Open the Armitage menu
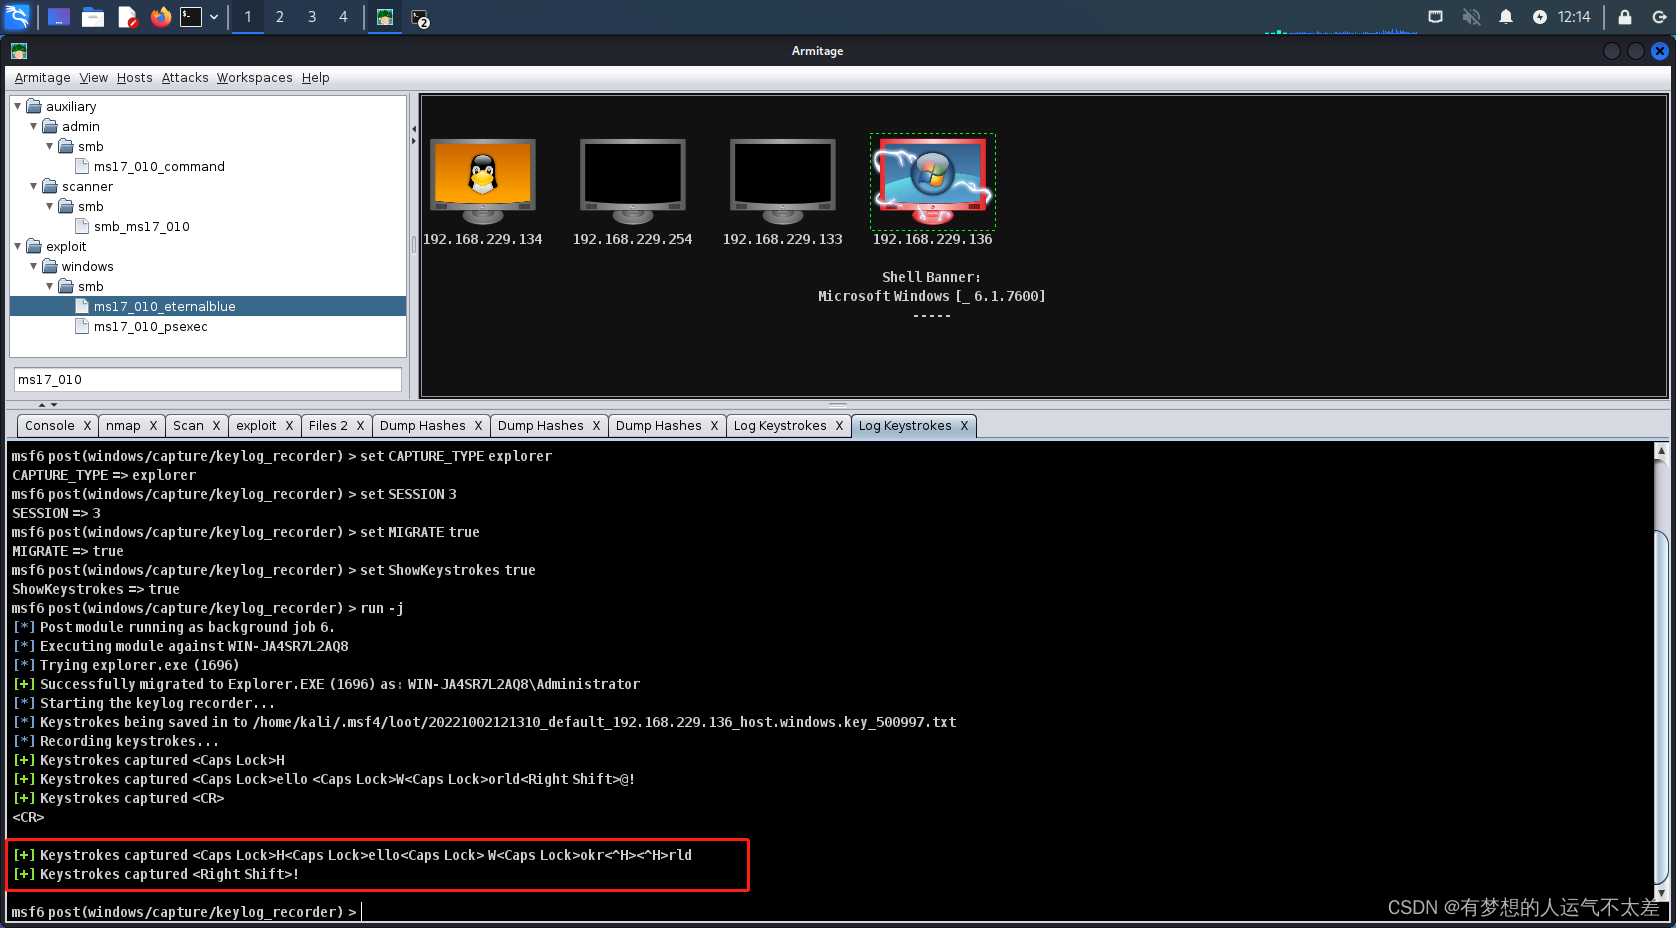Image resolution: width=1676 pixels, height=928 pixels. coord(42,78)
